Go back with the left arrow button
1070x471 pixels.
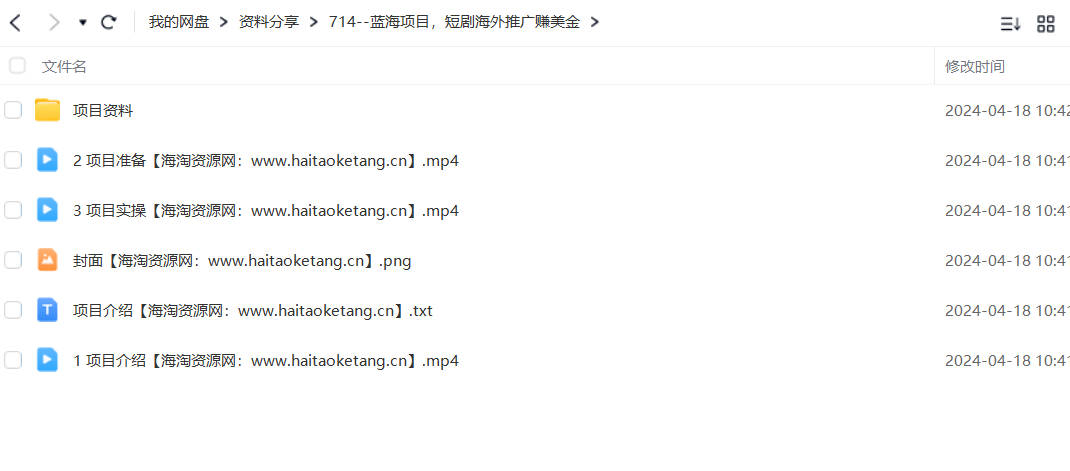pyautogui.click(x=15, y=23)
